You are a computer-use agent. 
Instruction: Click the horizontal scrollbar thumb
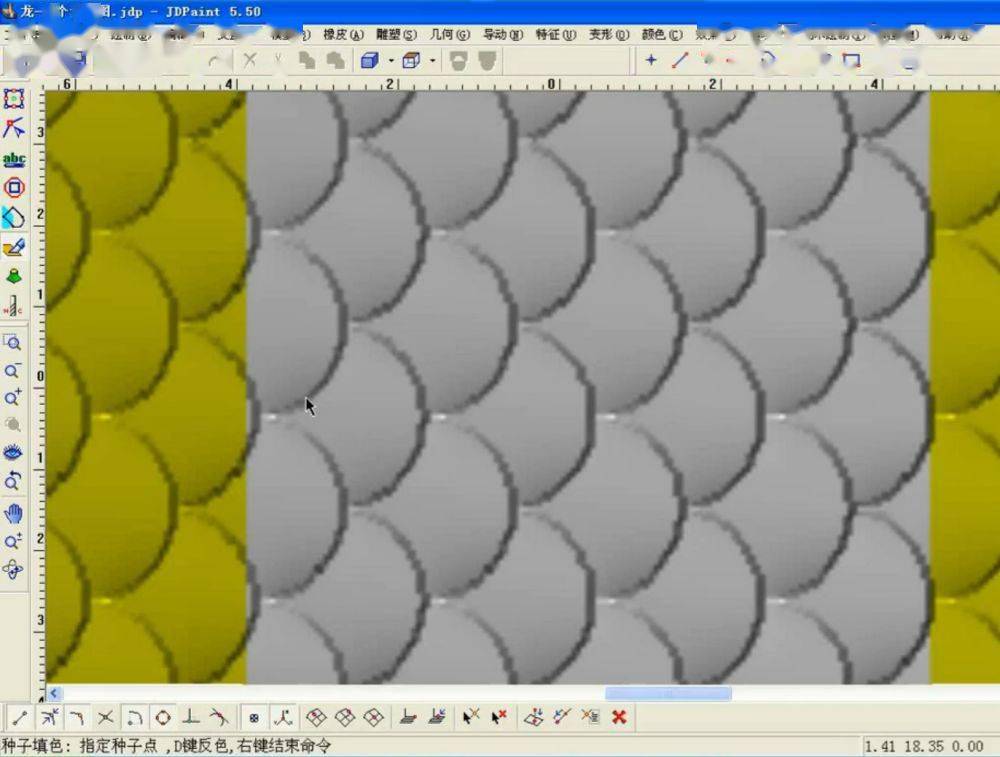[668, 694]
